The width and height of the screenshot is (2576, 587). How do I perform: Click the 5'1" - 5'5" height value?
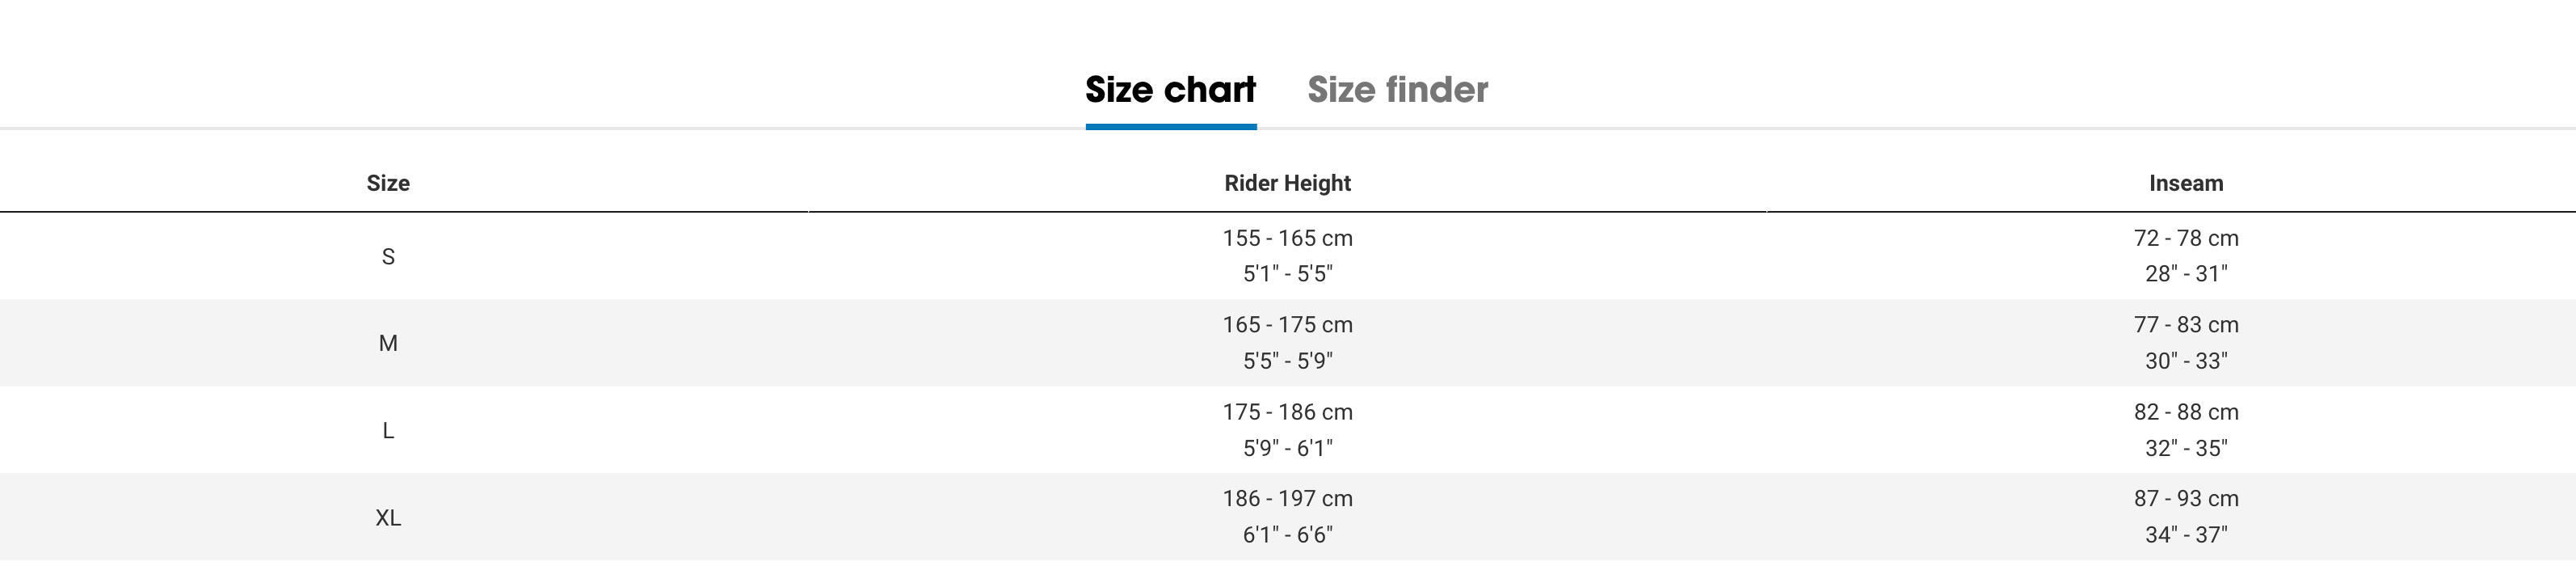[1287, 274]
